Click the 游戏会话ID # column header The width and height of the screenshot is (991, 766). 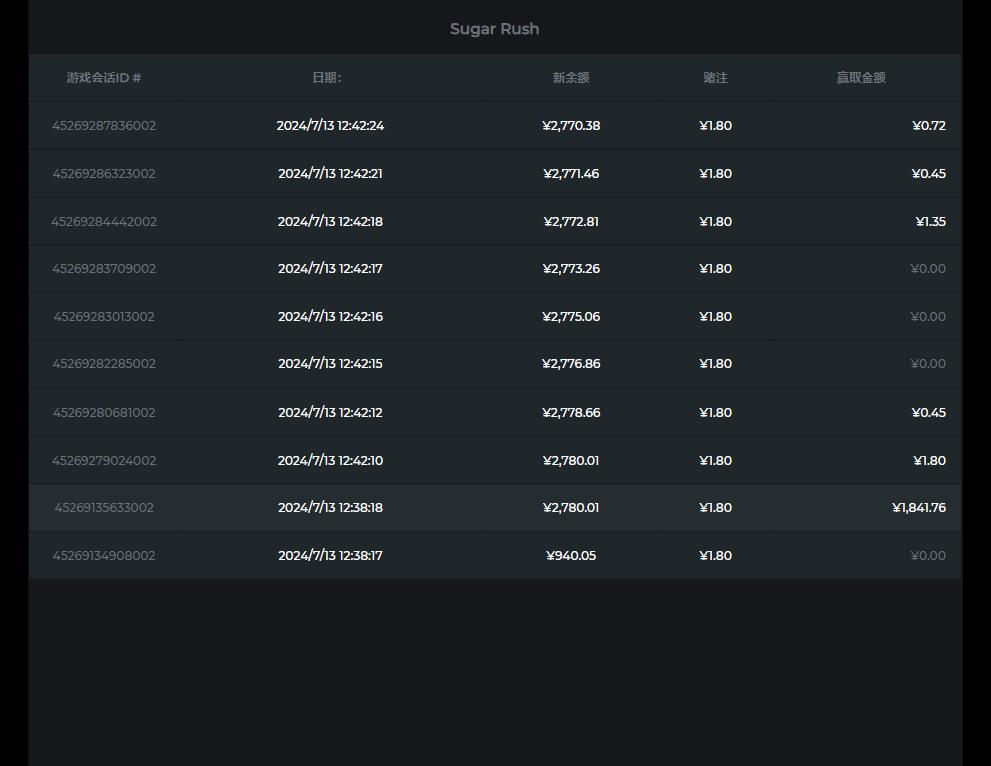point(104,78)
